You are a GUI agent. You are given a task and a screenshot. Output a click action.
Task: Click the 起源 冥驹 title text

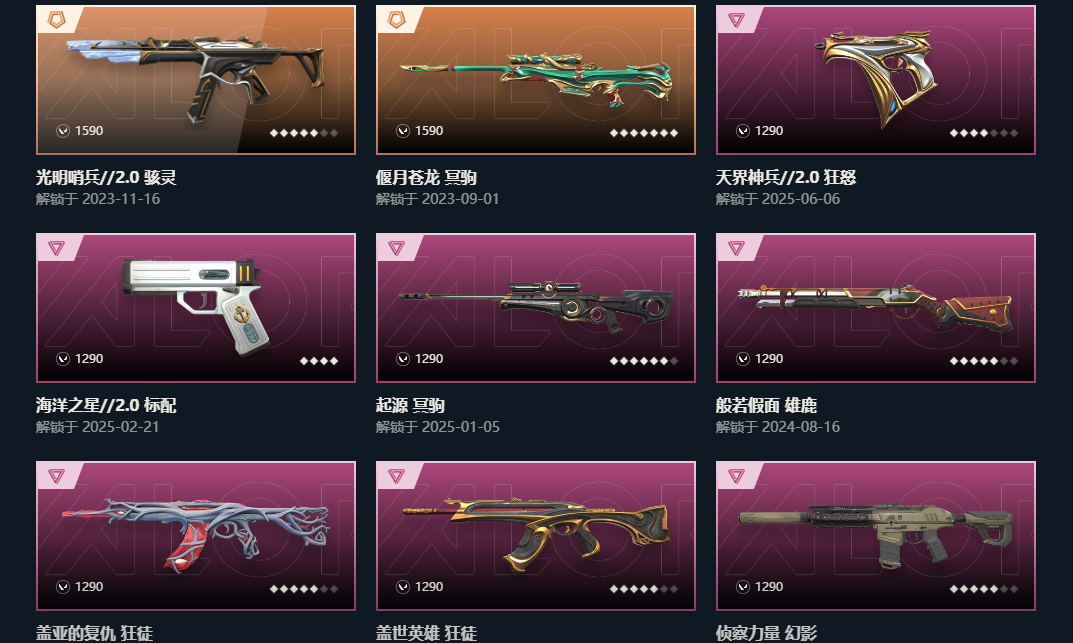(411, 406)
